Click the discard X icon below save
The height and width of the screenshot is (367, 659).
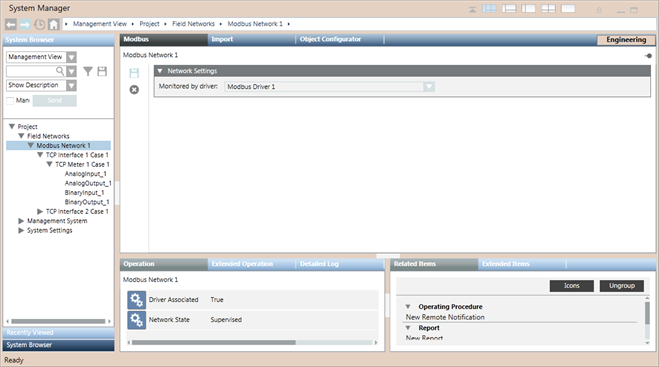point(134,90)
